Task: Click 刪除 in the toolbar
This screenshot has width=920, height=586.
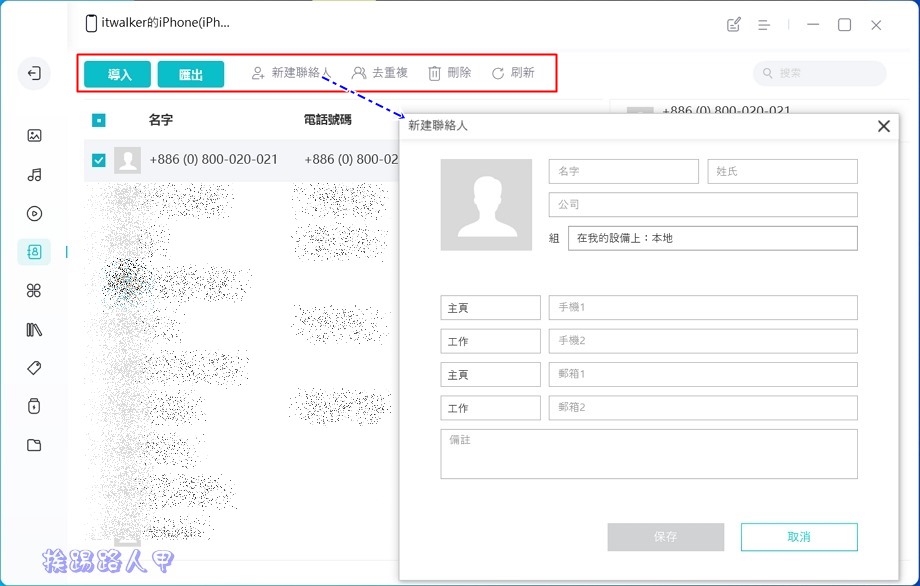Action: (449, 73)
